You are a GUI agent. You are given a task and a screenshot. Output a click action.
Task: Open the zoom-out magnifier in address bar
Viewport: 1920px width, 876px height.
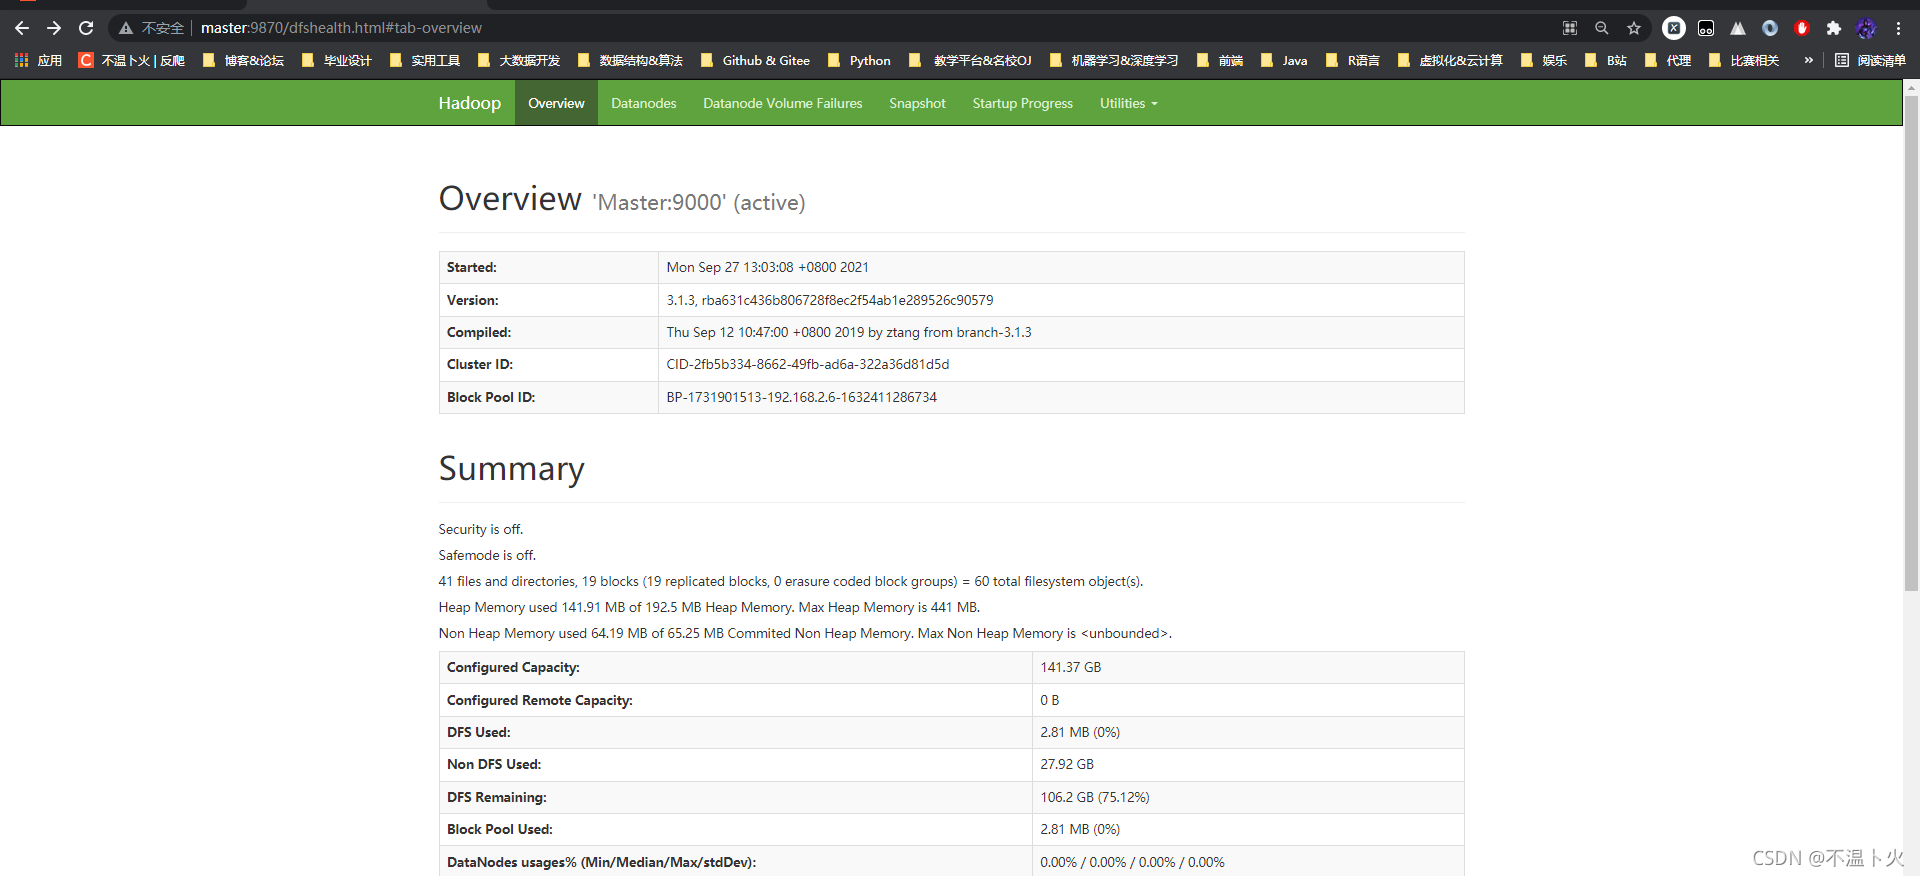pos(1602,28)
